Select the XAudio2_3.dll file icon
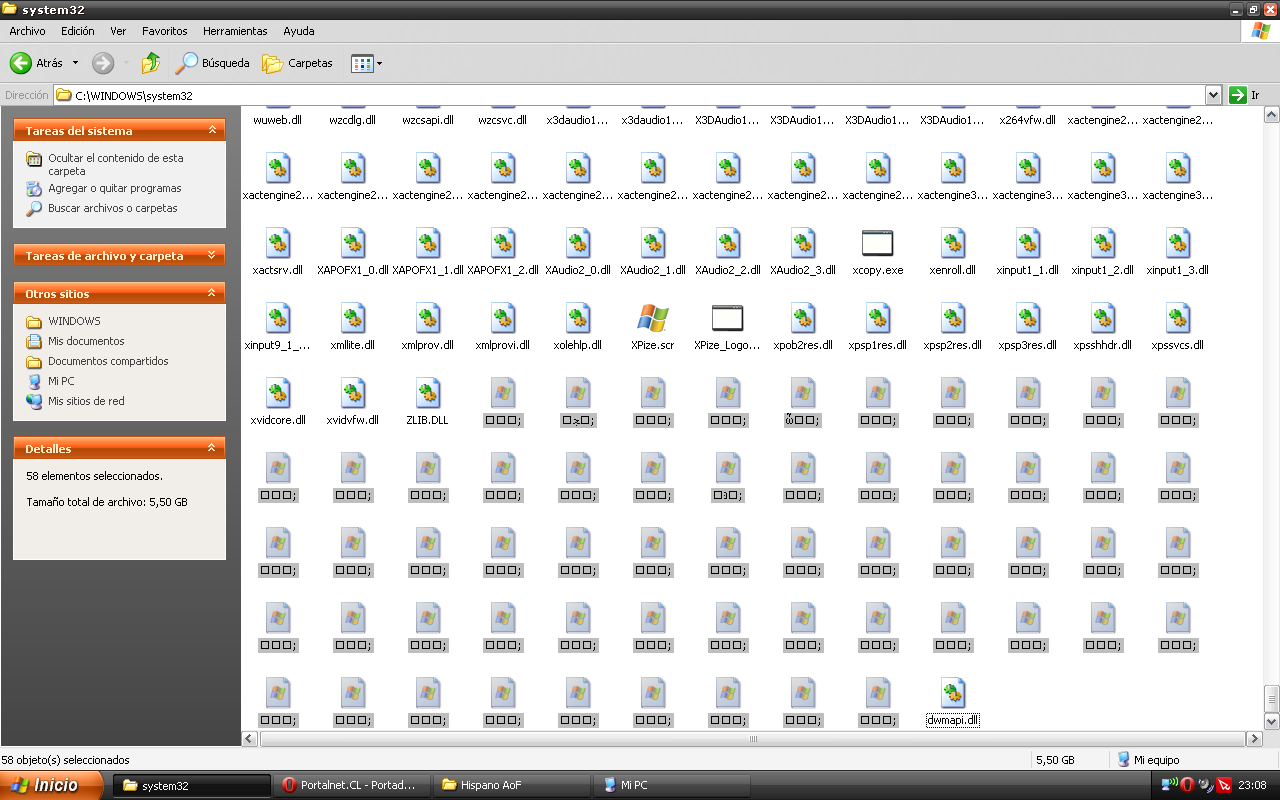Screen dimensions: 1280x800 coord(802,243)
